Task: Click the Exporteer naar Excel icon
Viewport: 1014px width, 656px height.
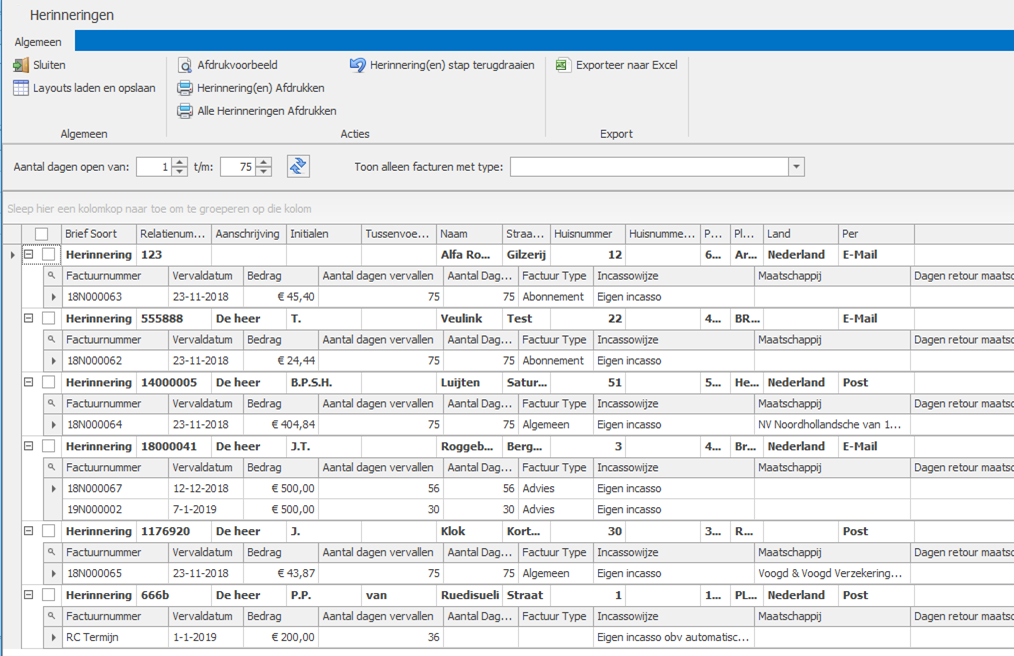Action: click(x=563, y=65)
